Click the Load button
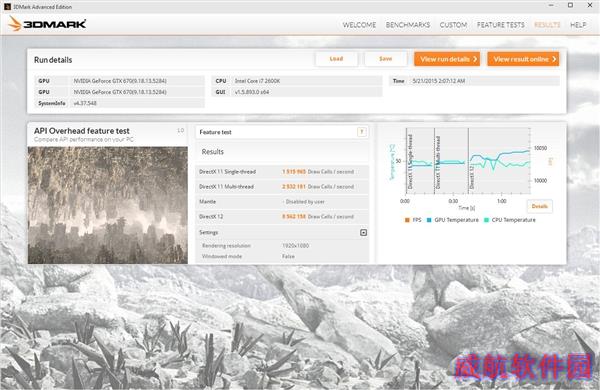 pyautogui.click(x=336, y=59)
